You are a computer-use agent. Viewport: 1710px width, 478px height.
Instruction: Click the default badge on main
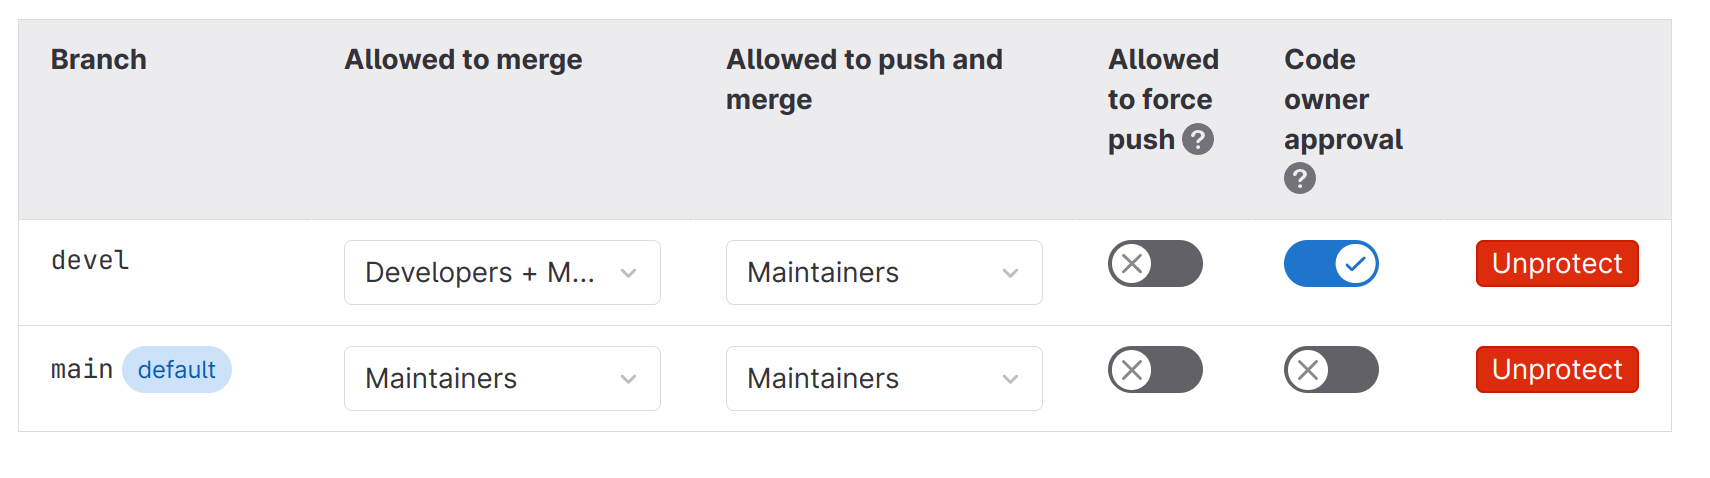coord(176,370)
